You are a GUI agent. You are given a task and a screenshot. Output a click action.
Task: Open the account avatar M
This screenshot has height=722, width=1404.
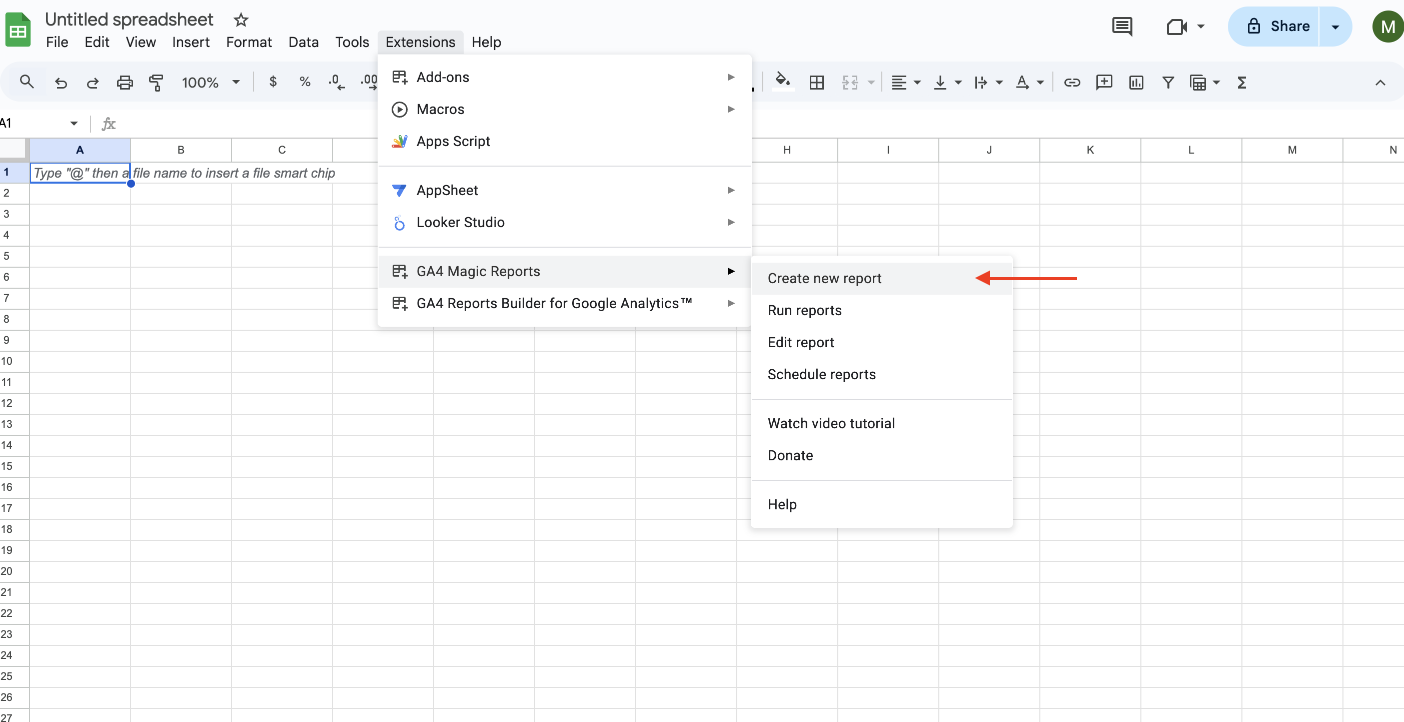(x=1387, y=27)
